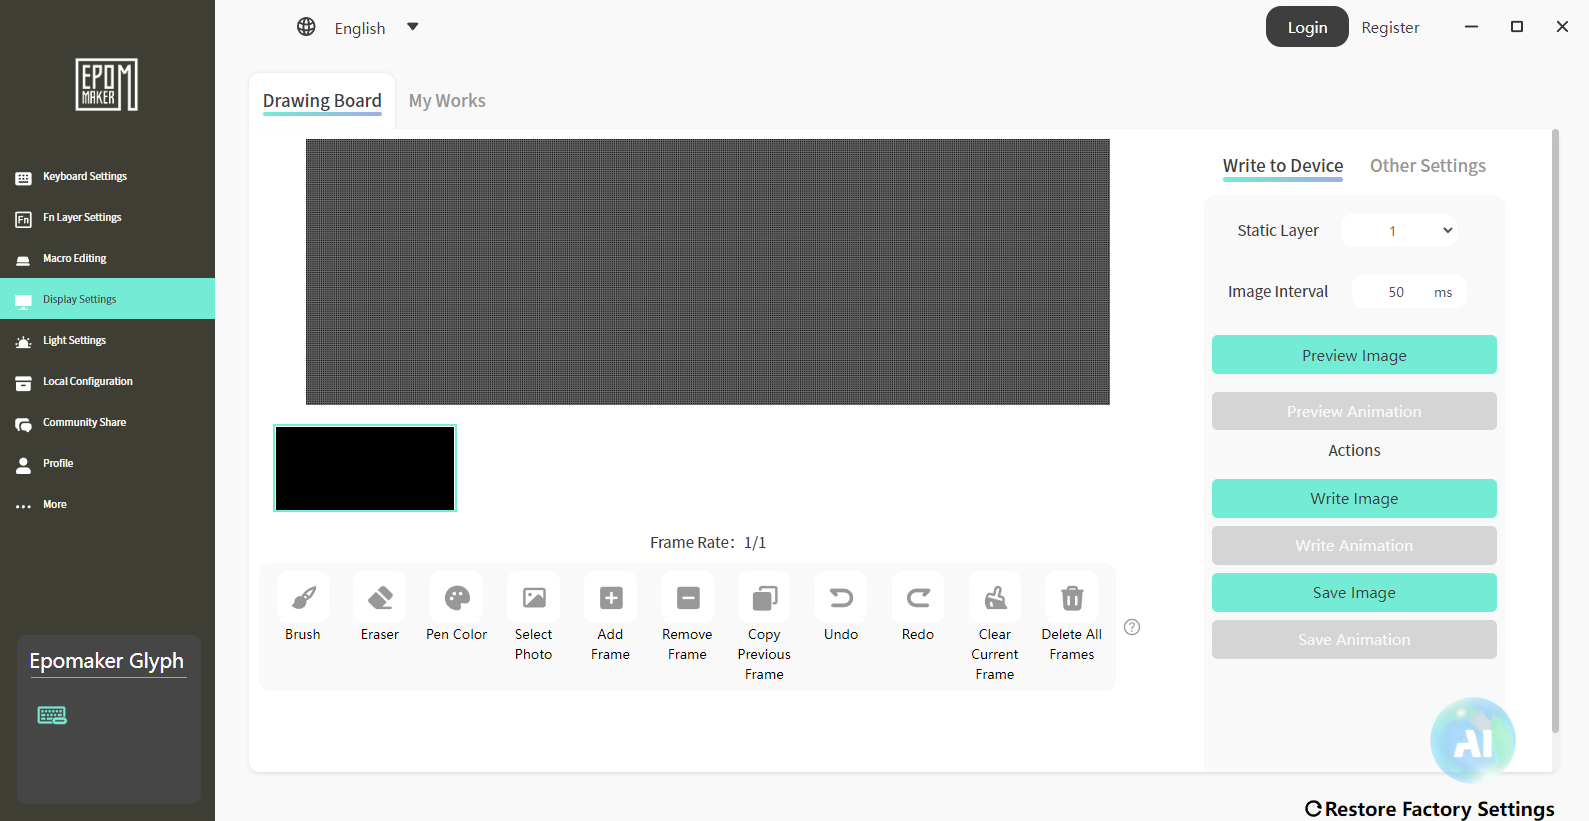1589x821 pixels.
Task: Clear the current frame
Action: tap(995, 598)
